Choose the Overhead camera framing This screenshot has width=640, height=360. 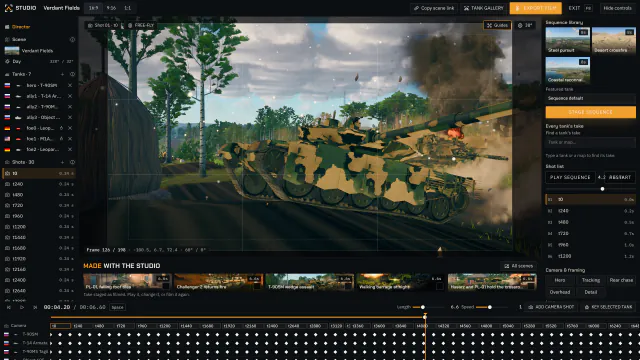coord(560,292)
